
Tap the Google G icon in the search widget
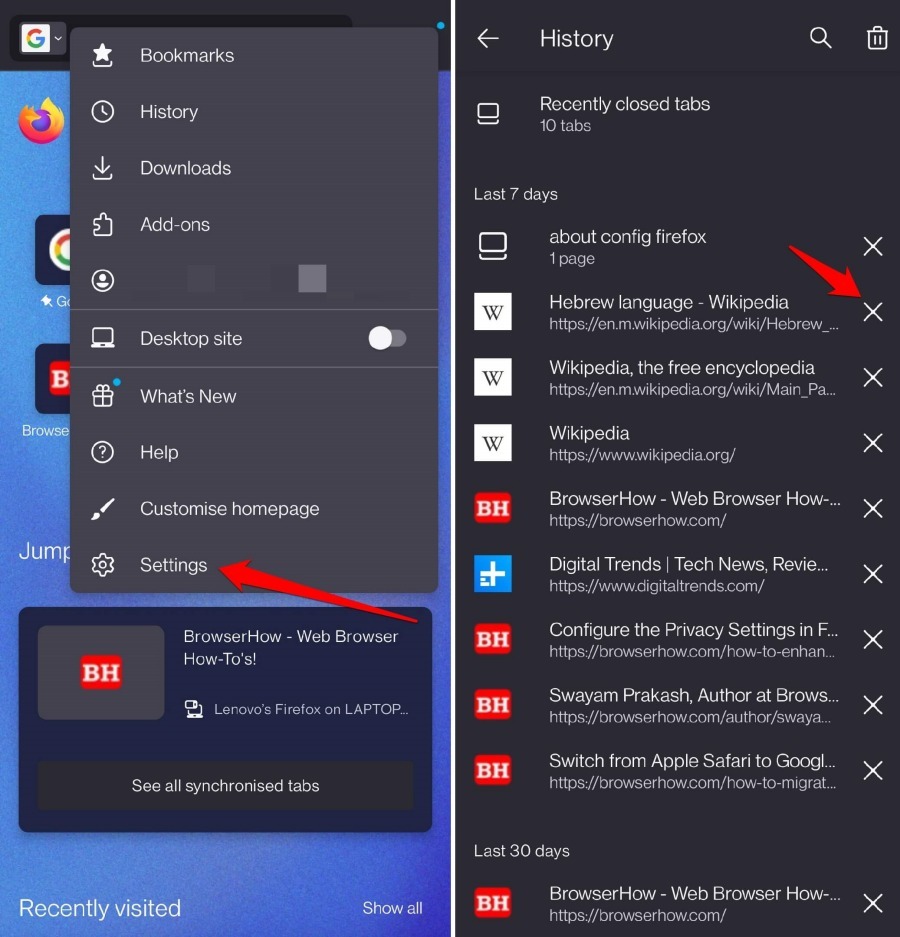pos(36,37)
